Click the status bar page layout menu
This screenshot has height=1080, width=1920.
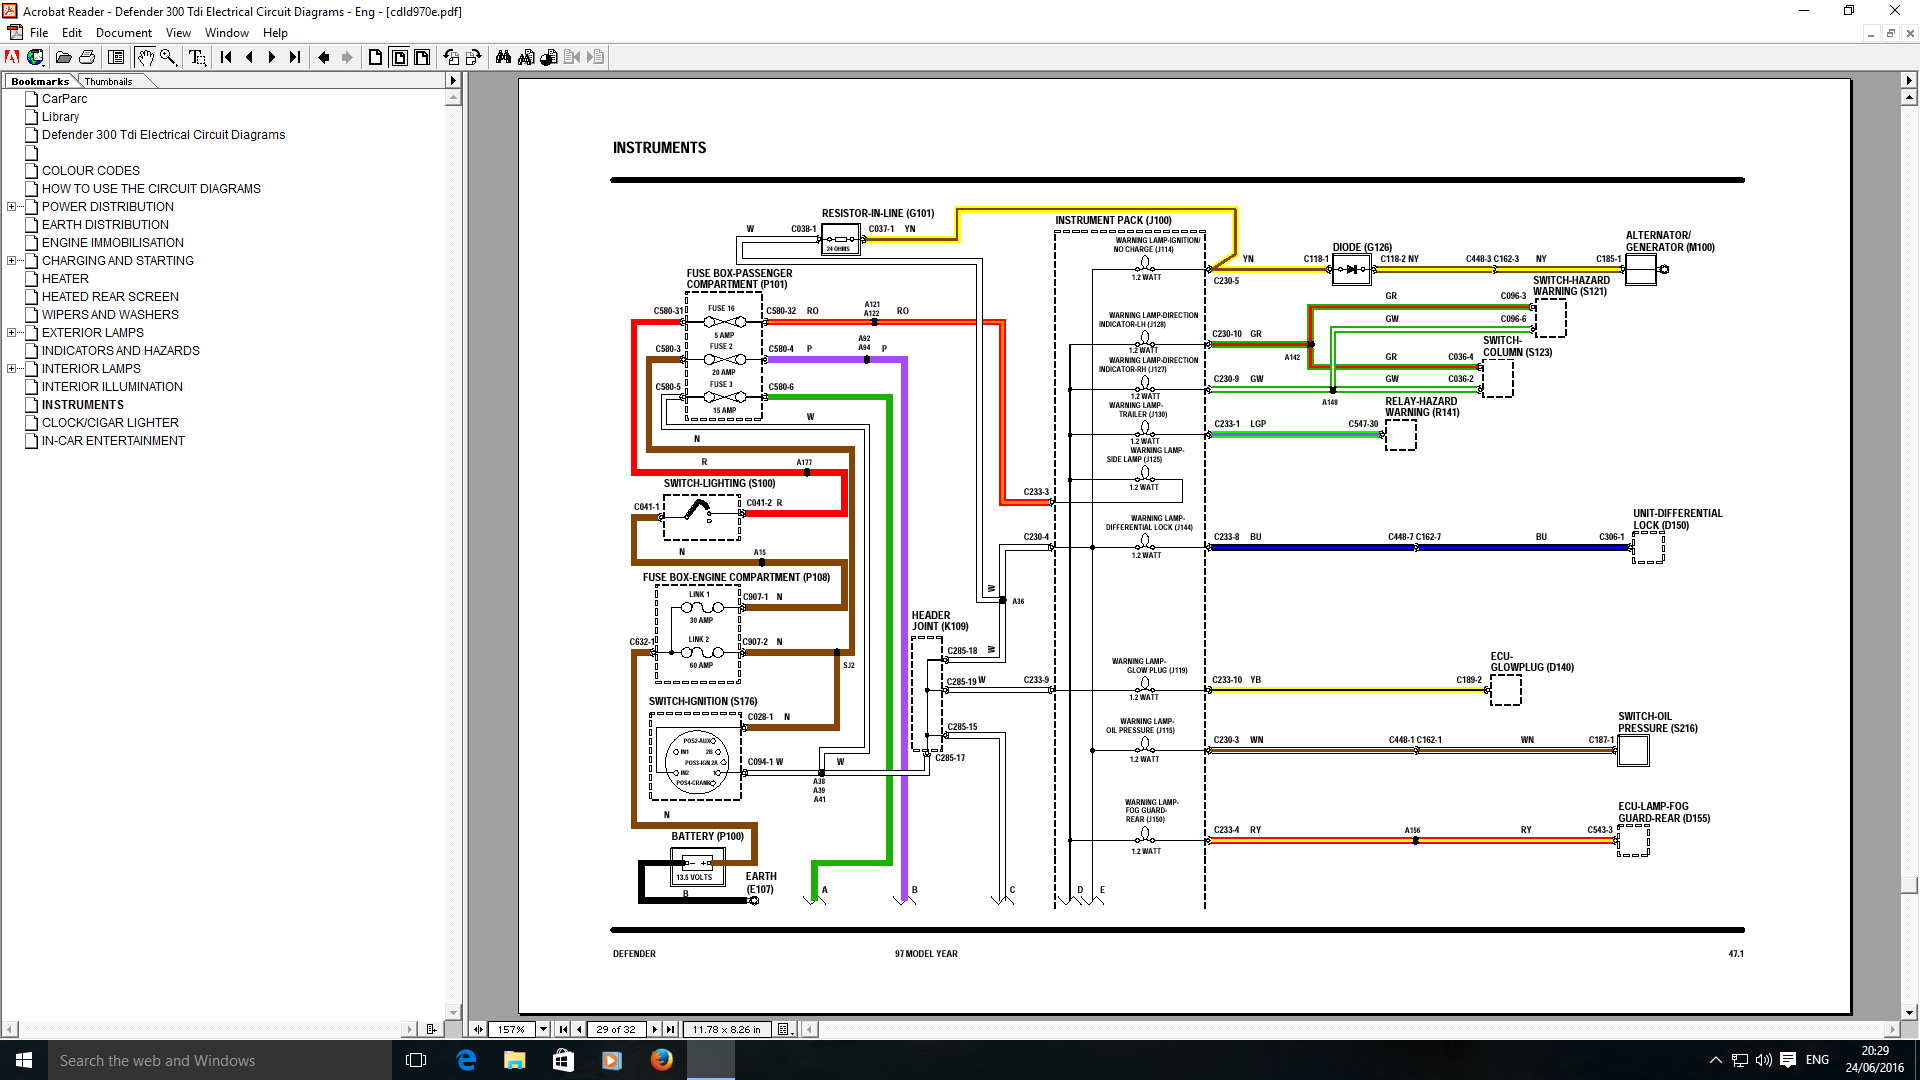pos(785,1029)
